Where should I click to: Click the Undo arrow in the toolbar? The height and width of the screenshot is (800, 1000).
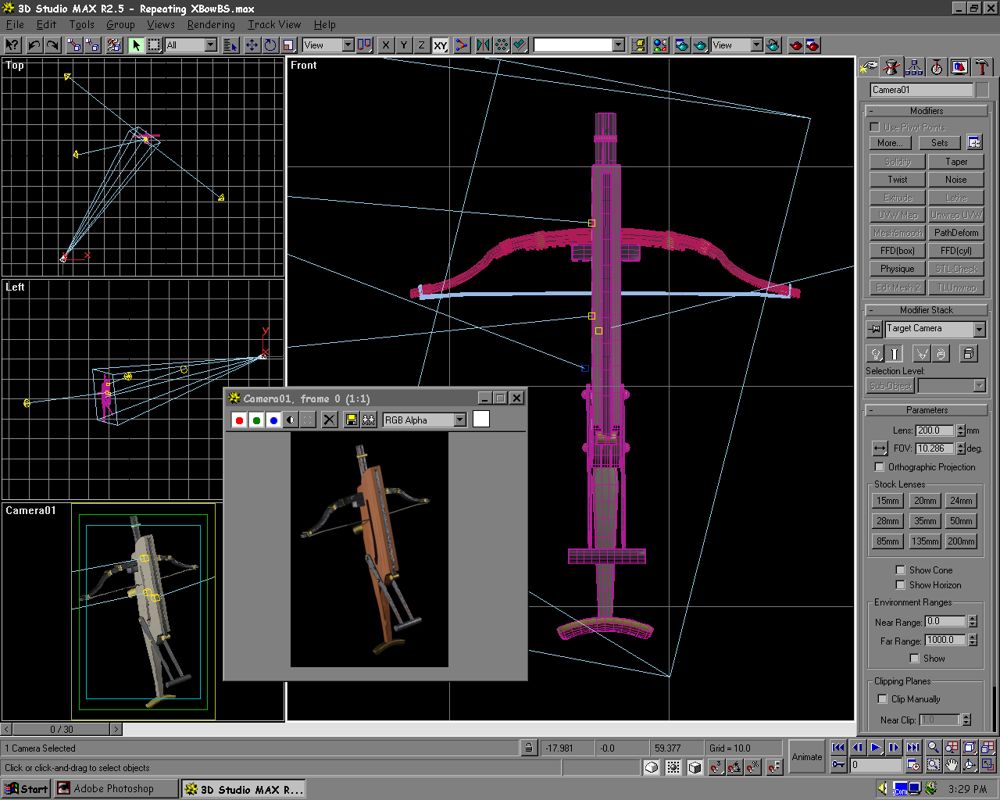pos(34,45)
